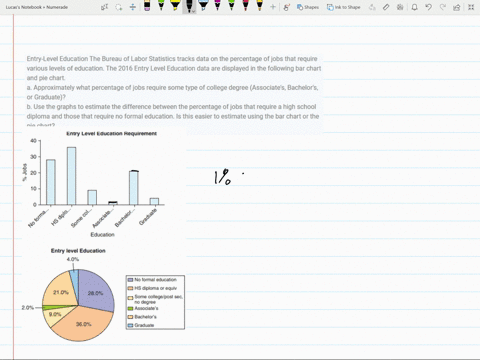Click the Lucas's Notebook » Numerade title
The width and height of the screenshot is (480, 360).
pos(37,7)
